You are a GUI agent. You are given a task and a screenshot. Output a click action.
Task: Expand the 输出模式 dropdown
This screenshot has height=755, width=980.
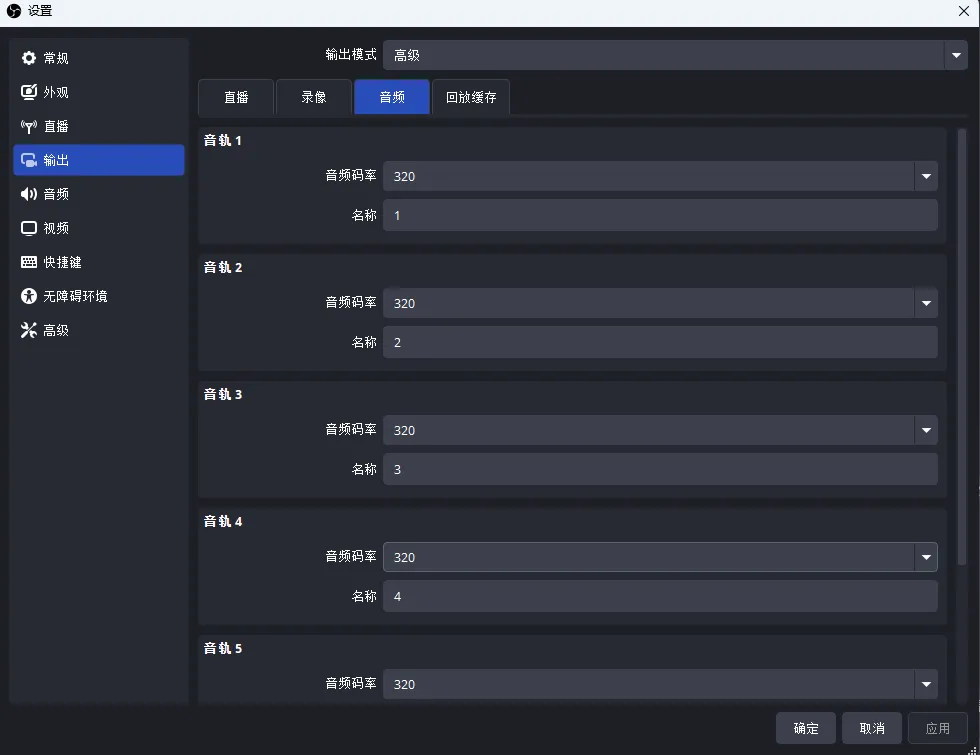pos(674,55)
